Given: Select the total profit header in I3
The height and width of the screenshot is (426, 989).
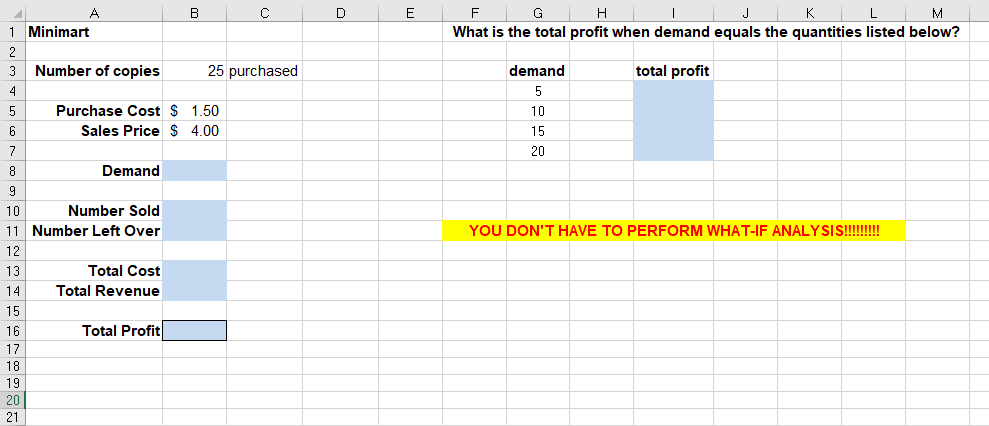Looking at the screenshot, I should point(672,71).
